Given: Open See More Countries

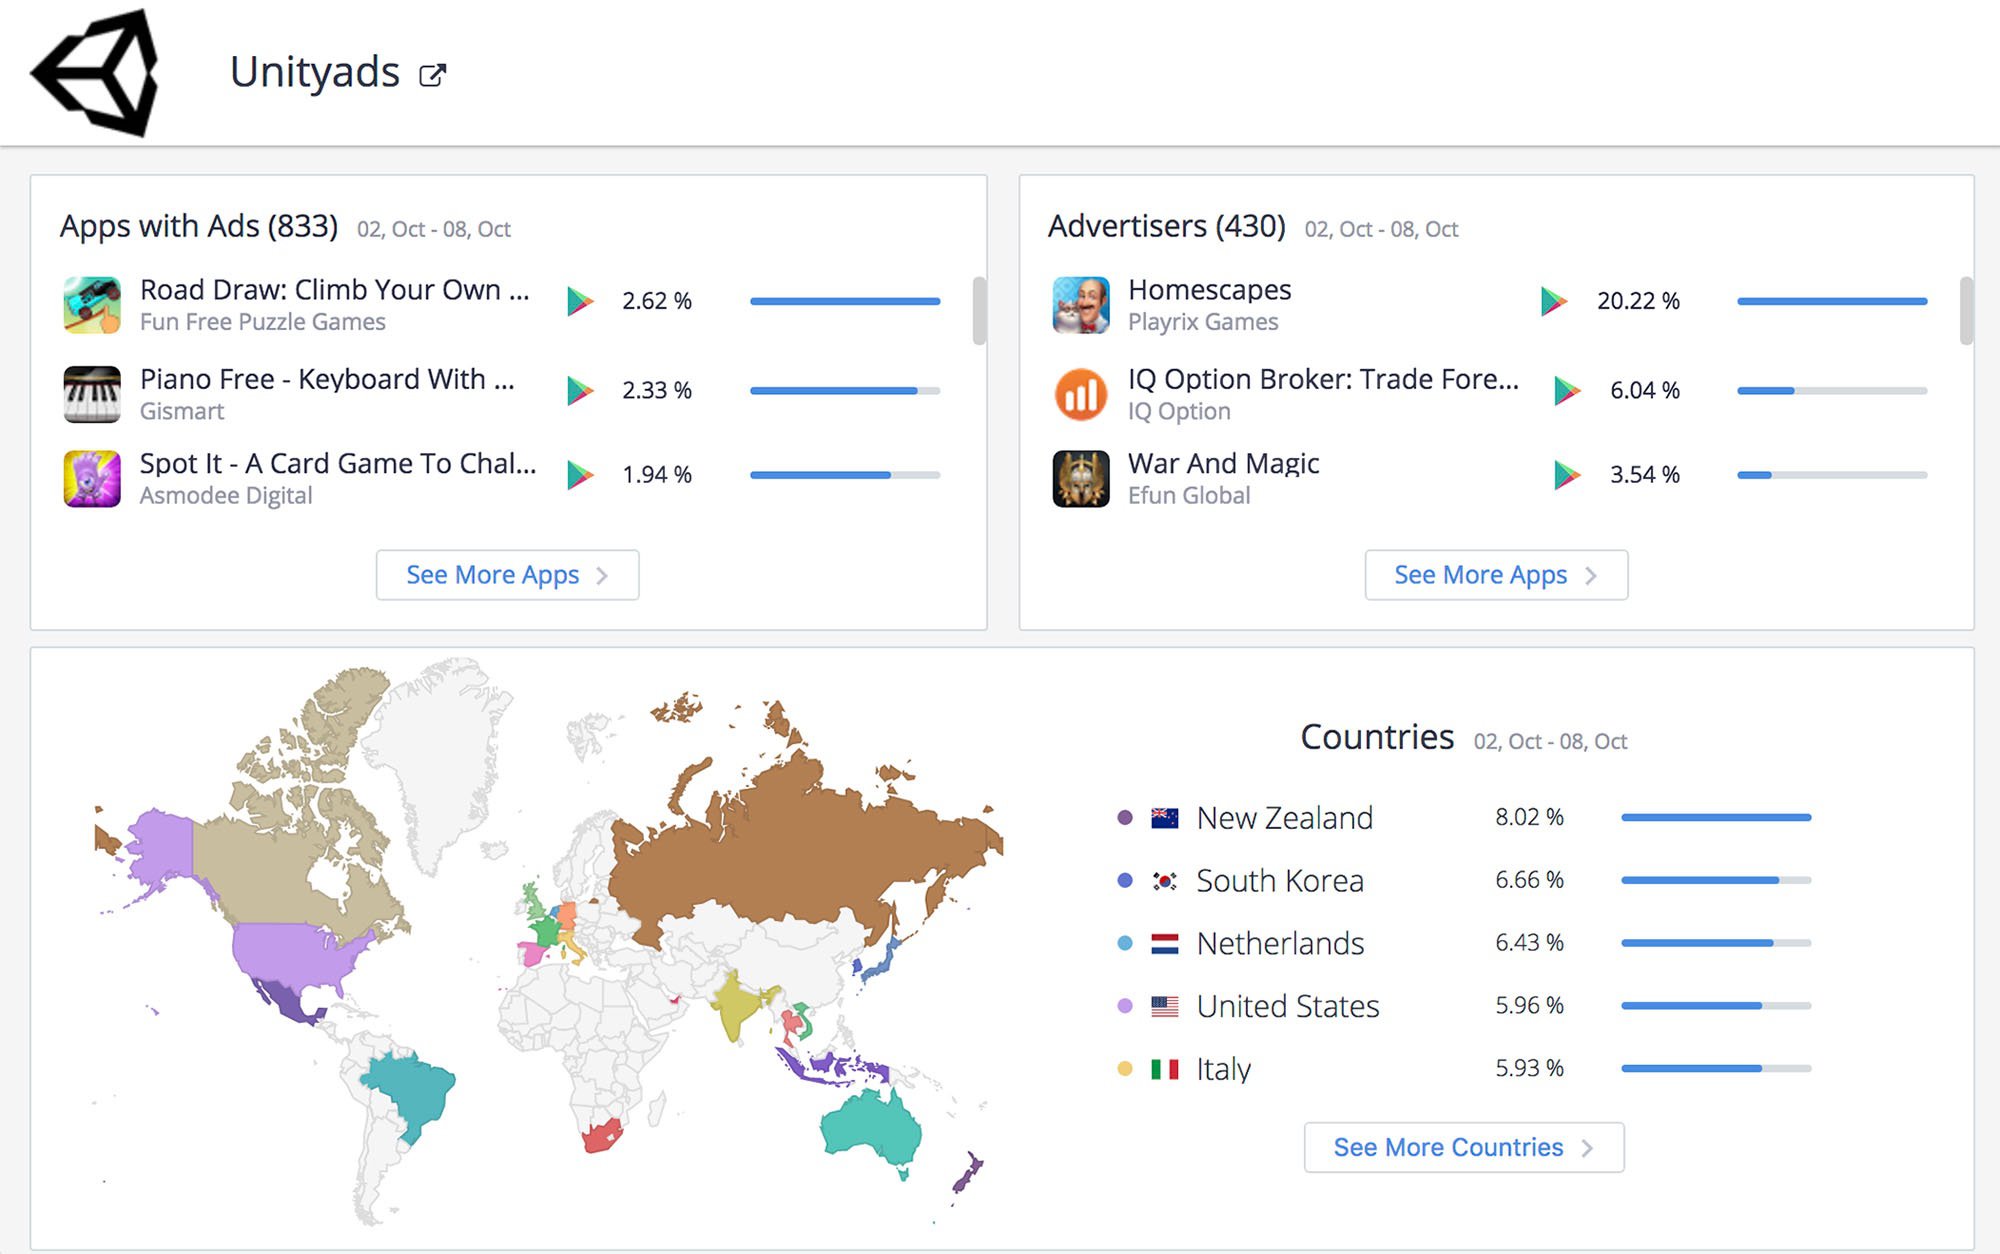Looking at the screenshot, I should (x=1464, y=1147).
